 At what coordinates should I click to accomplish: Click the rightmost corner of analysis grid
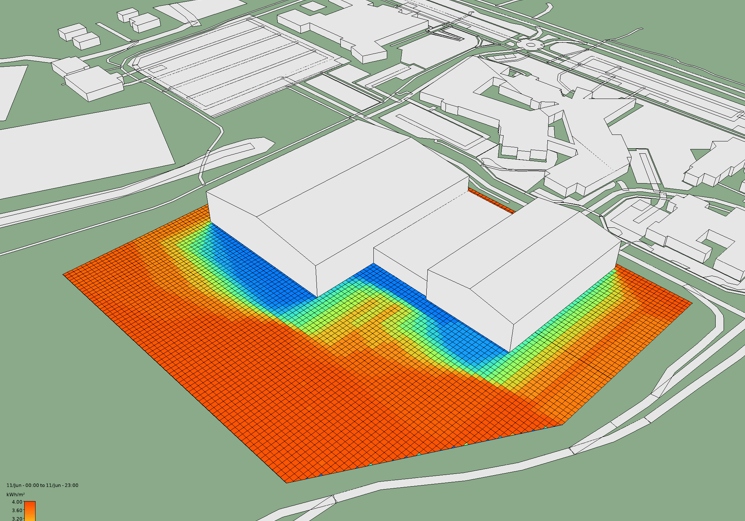pos(690,301)
